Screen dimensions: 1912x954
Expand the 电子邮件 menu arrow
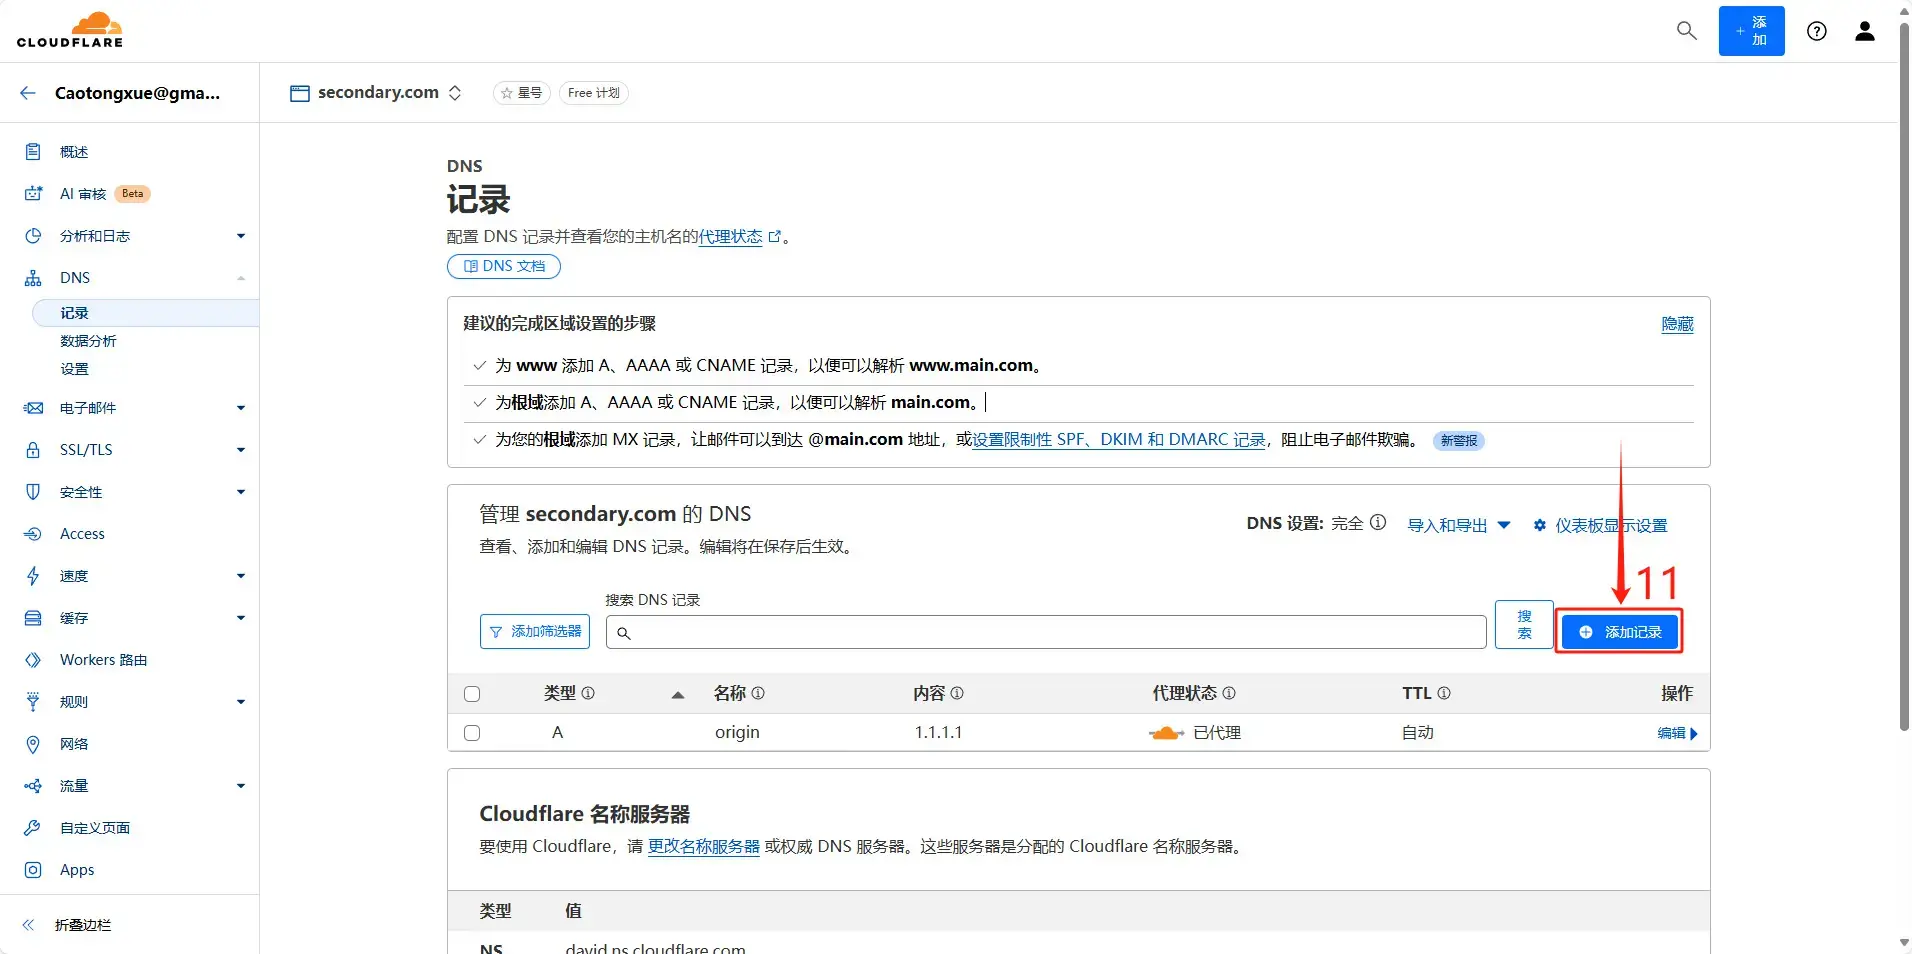(241, 408)
